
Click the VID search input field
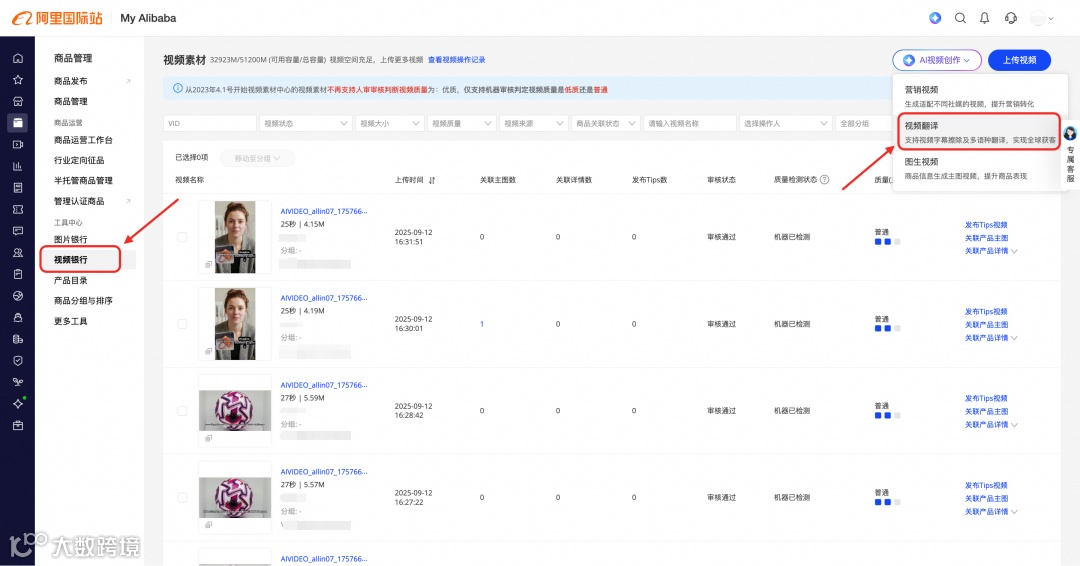[209, 123]
